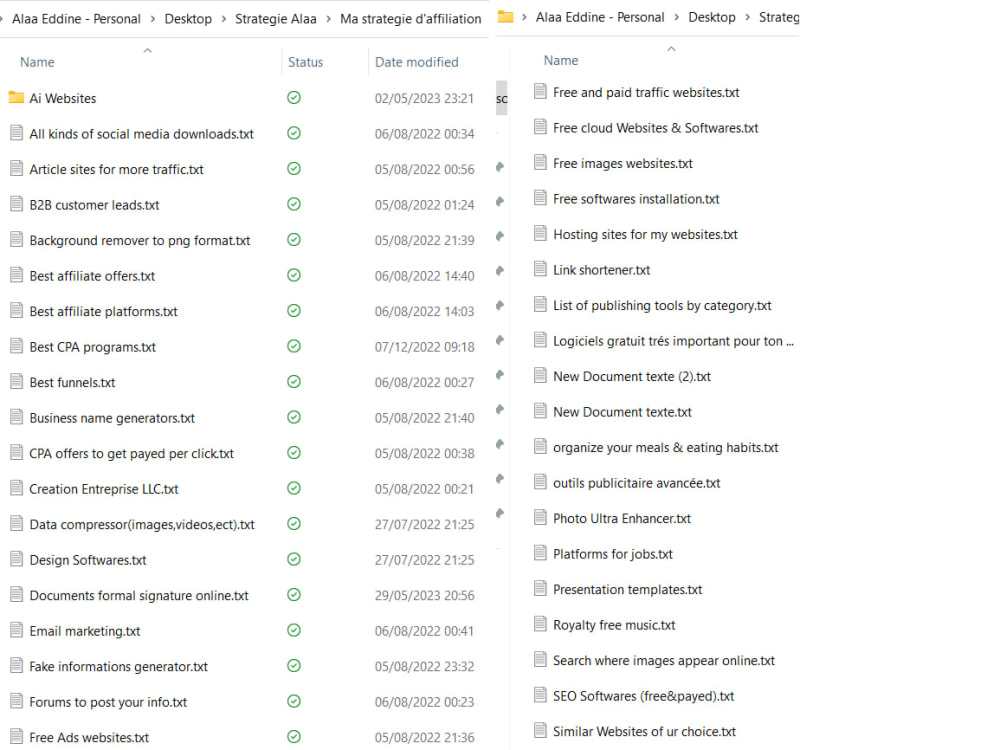
Task: Click date 29/05/2023 20:56 cell
Action: 424,595
